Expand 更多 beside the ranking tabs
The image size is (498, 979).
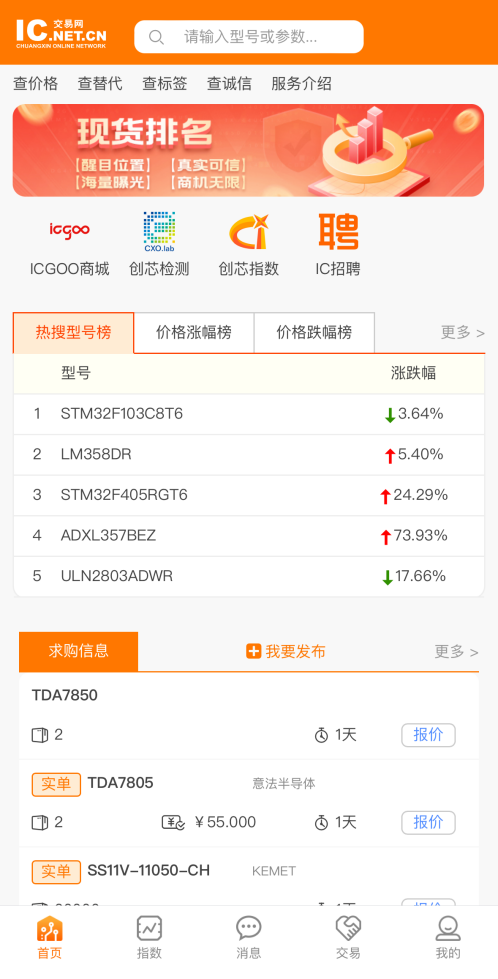[x=462, y=333]
